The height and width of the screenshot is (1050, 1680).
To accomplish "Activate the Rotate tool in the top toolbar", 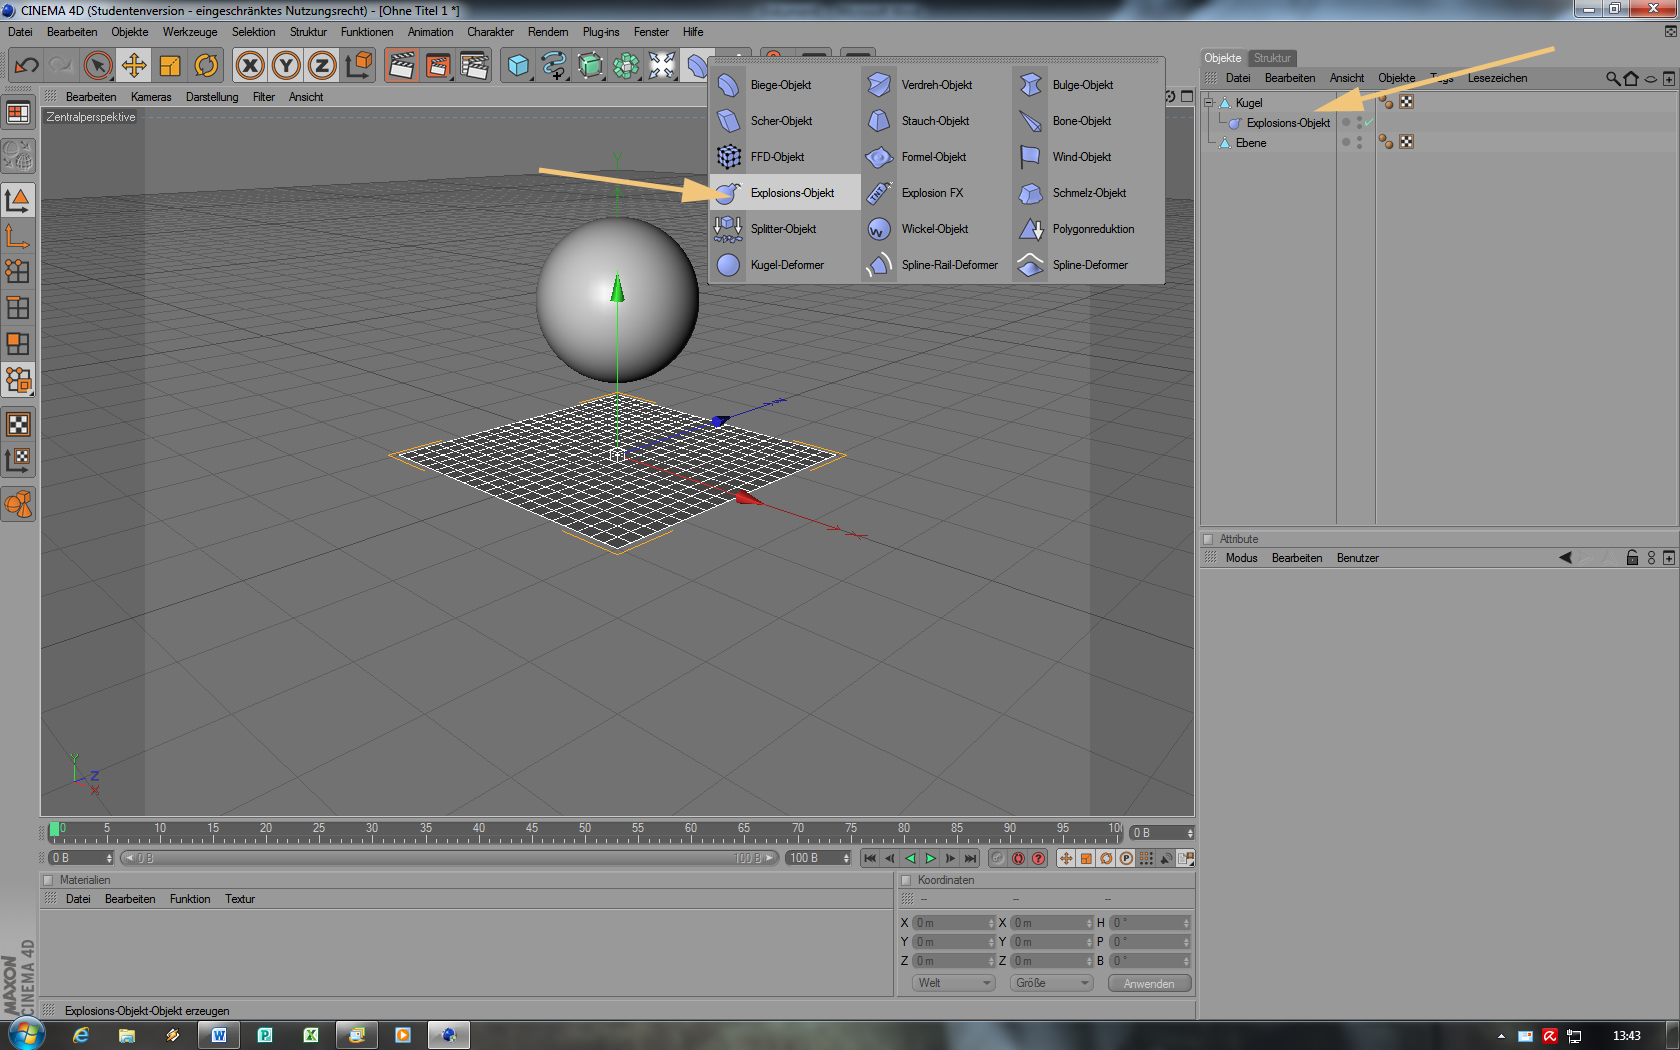I will point(206,66).
